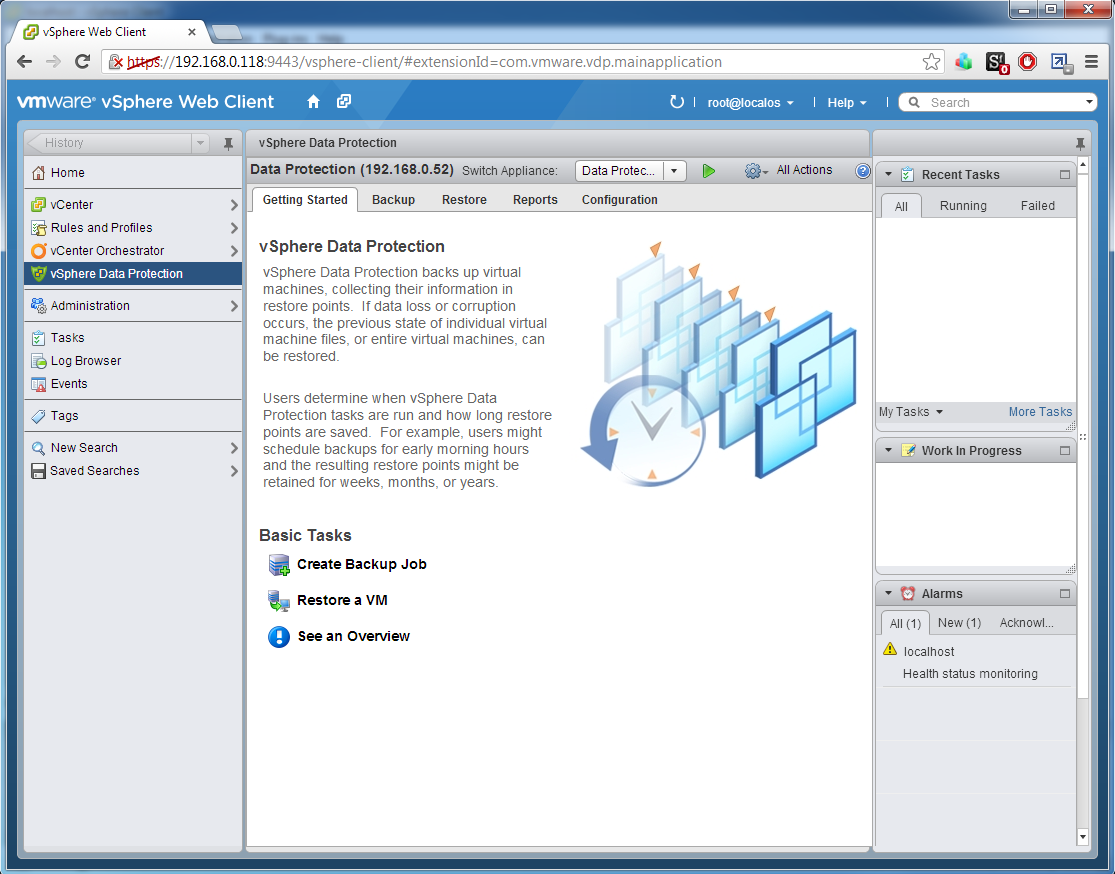
Task: Switch to the Configuration tab
Action: tap(619, 200)
